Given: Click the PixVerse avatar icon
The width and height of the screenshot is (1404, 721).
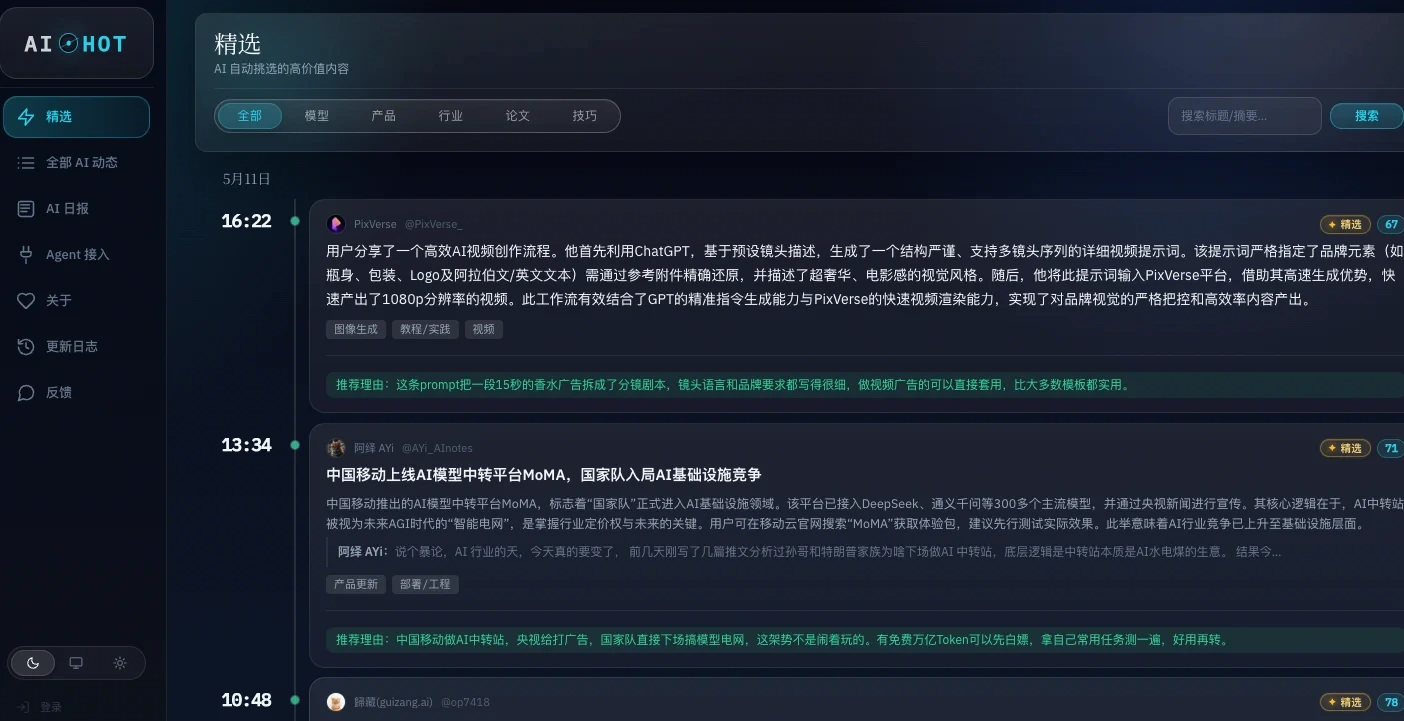Looking at the screenshot, I should [336, 224].
